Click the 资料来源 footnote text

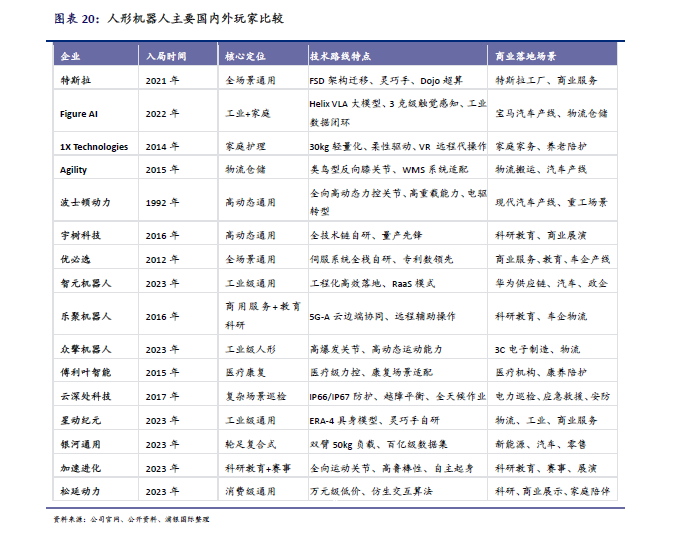[131, 519]
